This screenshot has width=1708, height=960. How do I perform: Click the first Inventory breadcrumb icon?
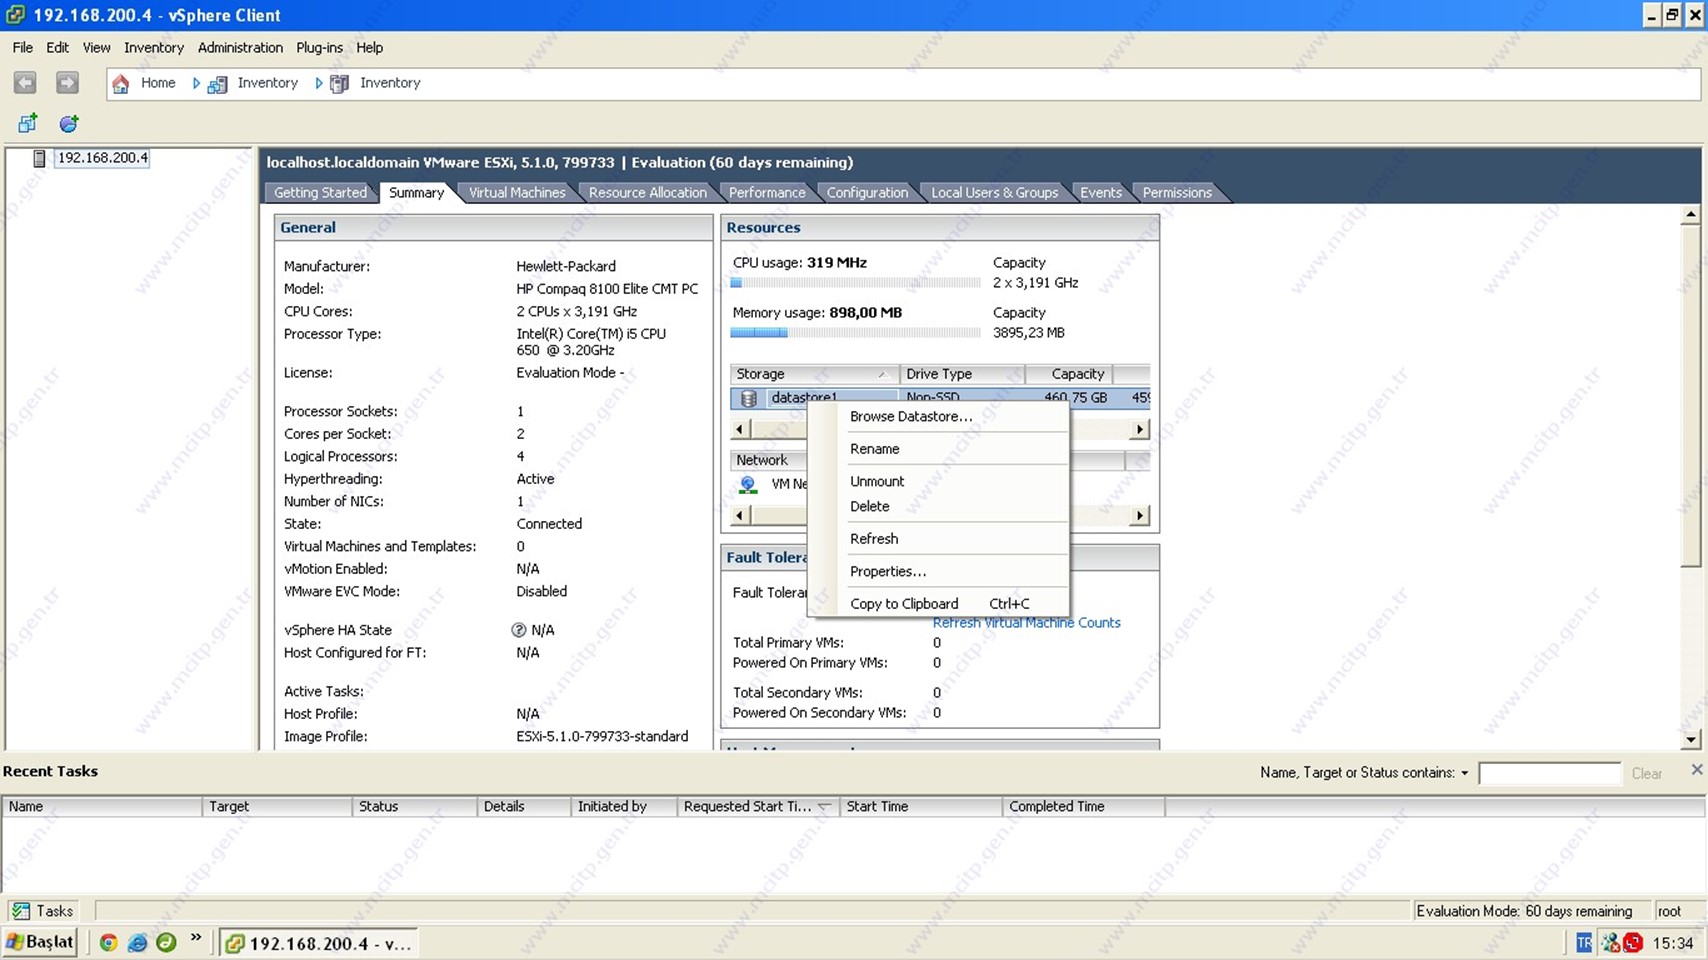tap(217, 84)
